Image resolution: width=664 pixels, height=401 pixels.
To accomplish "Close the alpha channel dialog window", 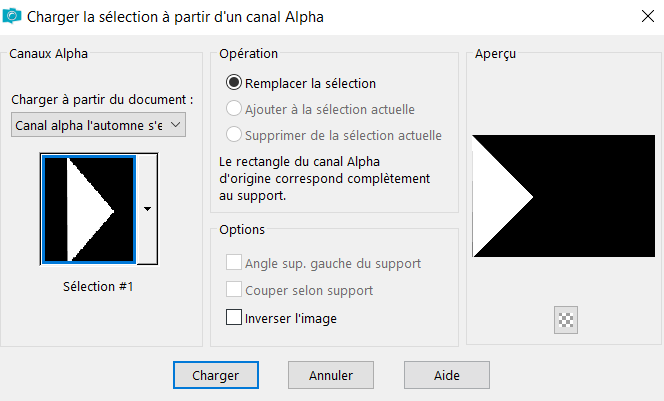I will click(647, 17).
